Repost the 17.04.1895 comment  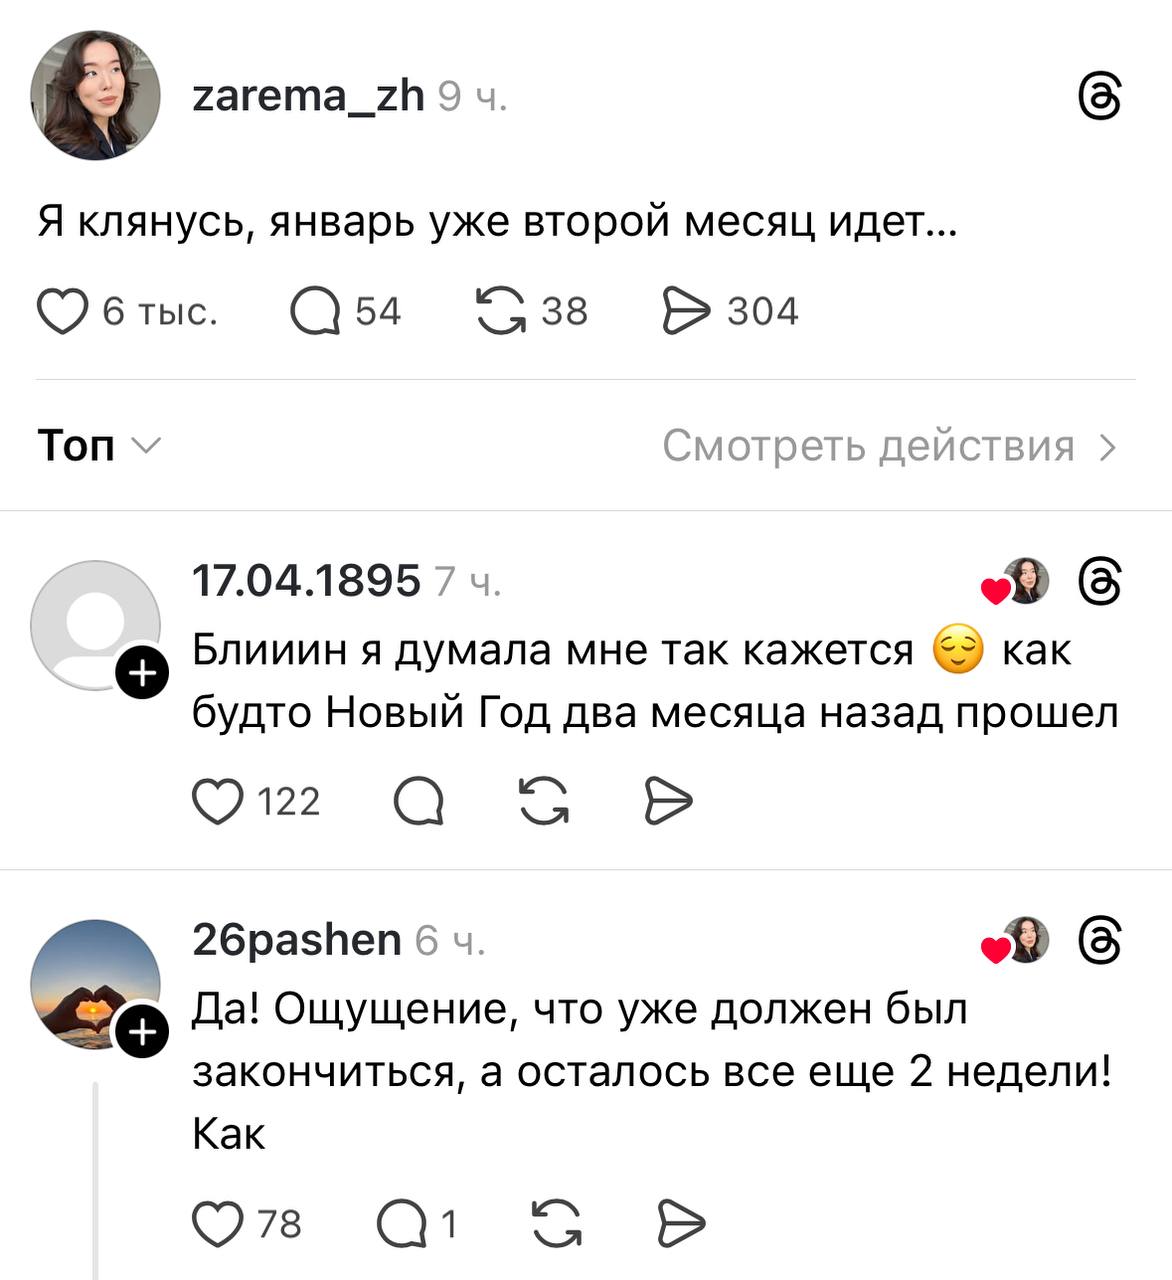coord(544,801)
